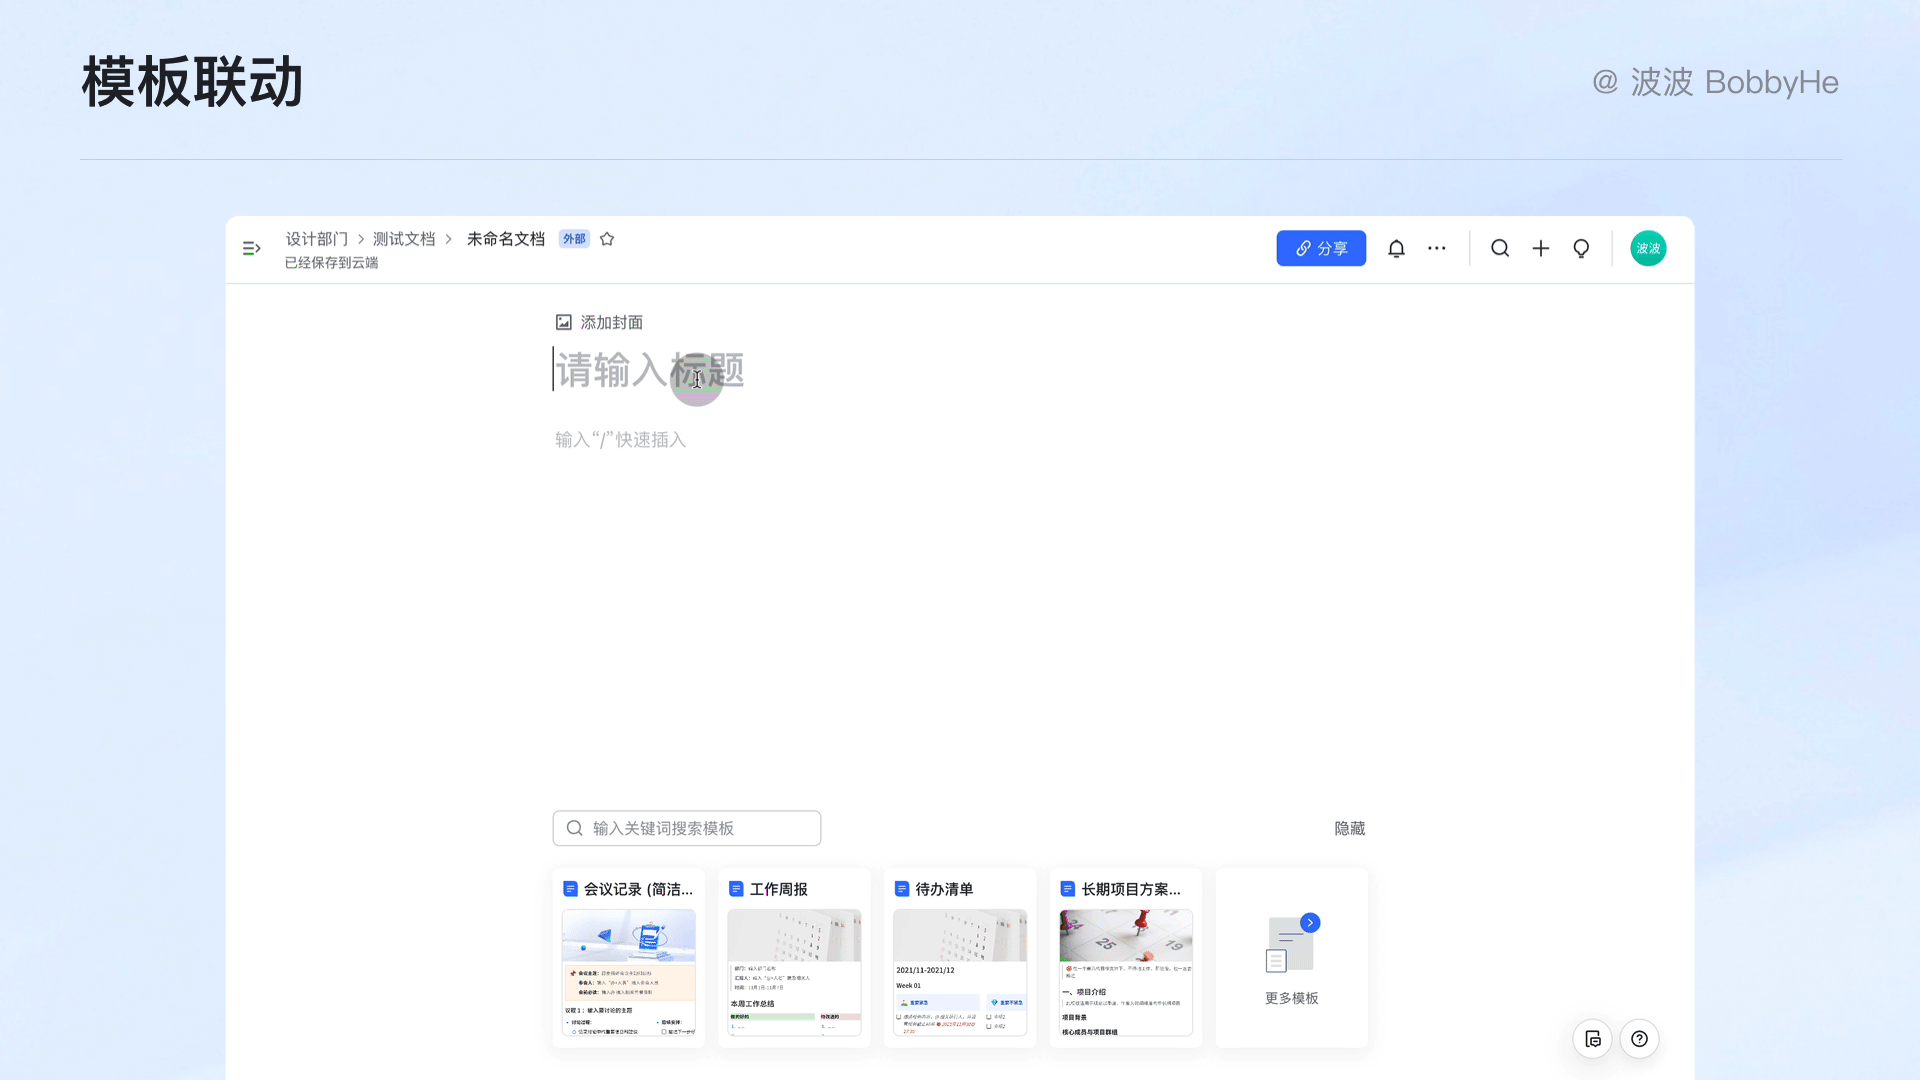The width and height of the screenshot is (1920, 1080).
Task: Focus the template keyword search field
Action: (x=687, y=828)
